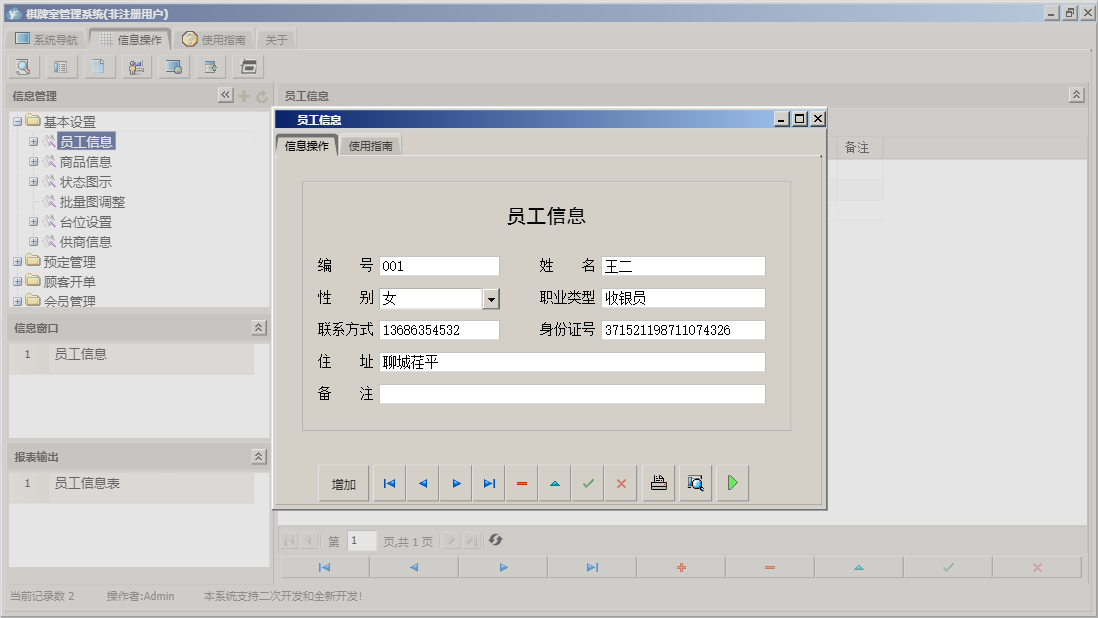This screenshot has width=1098, height=618.
Task: Click the 增加 button to add an employee
Action: 342,482
